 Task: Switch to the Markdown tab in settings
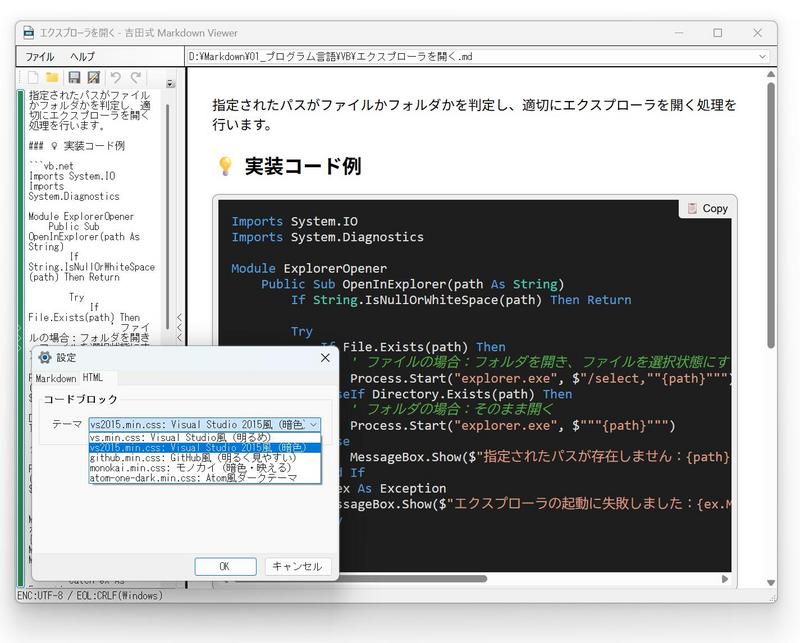(56, 378)
